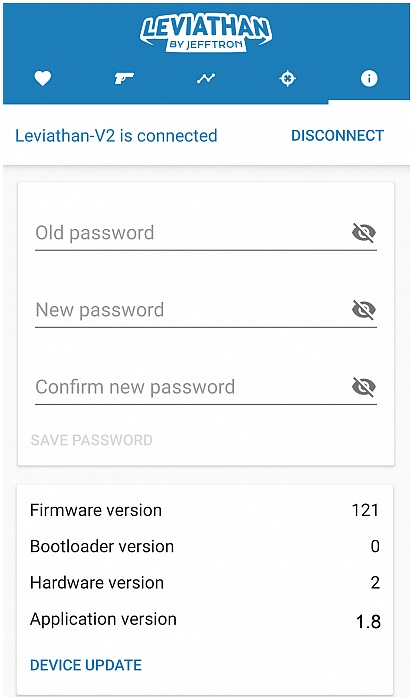
Task: Select the Firmware version row
Action: 204,510
